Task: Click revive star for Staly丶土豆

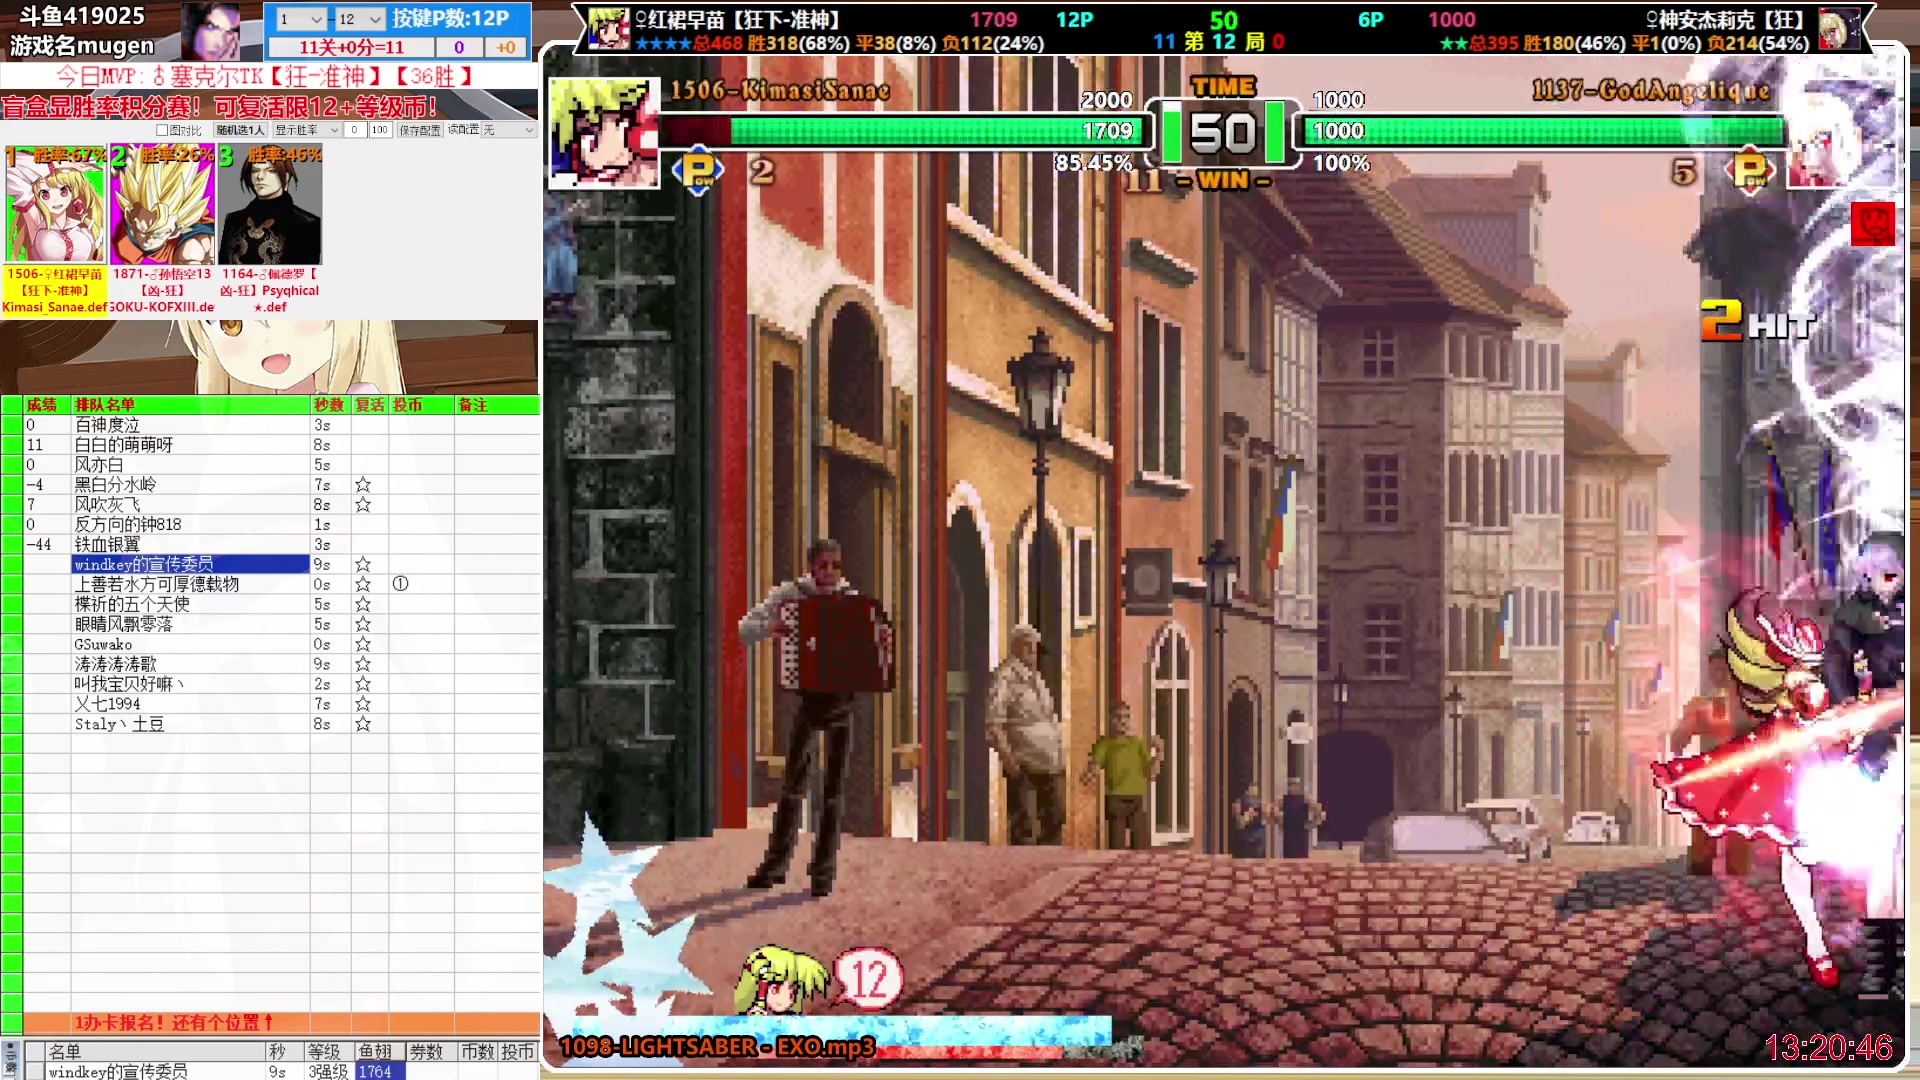Action: 363,725
